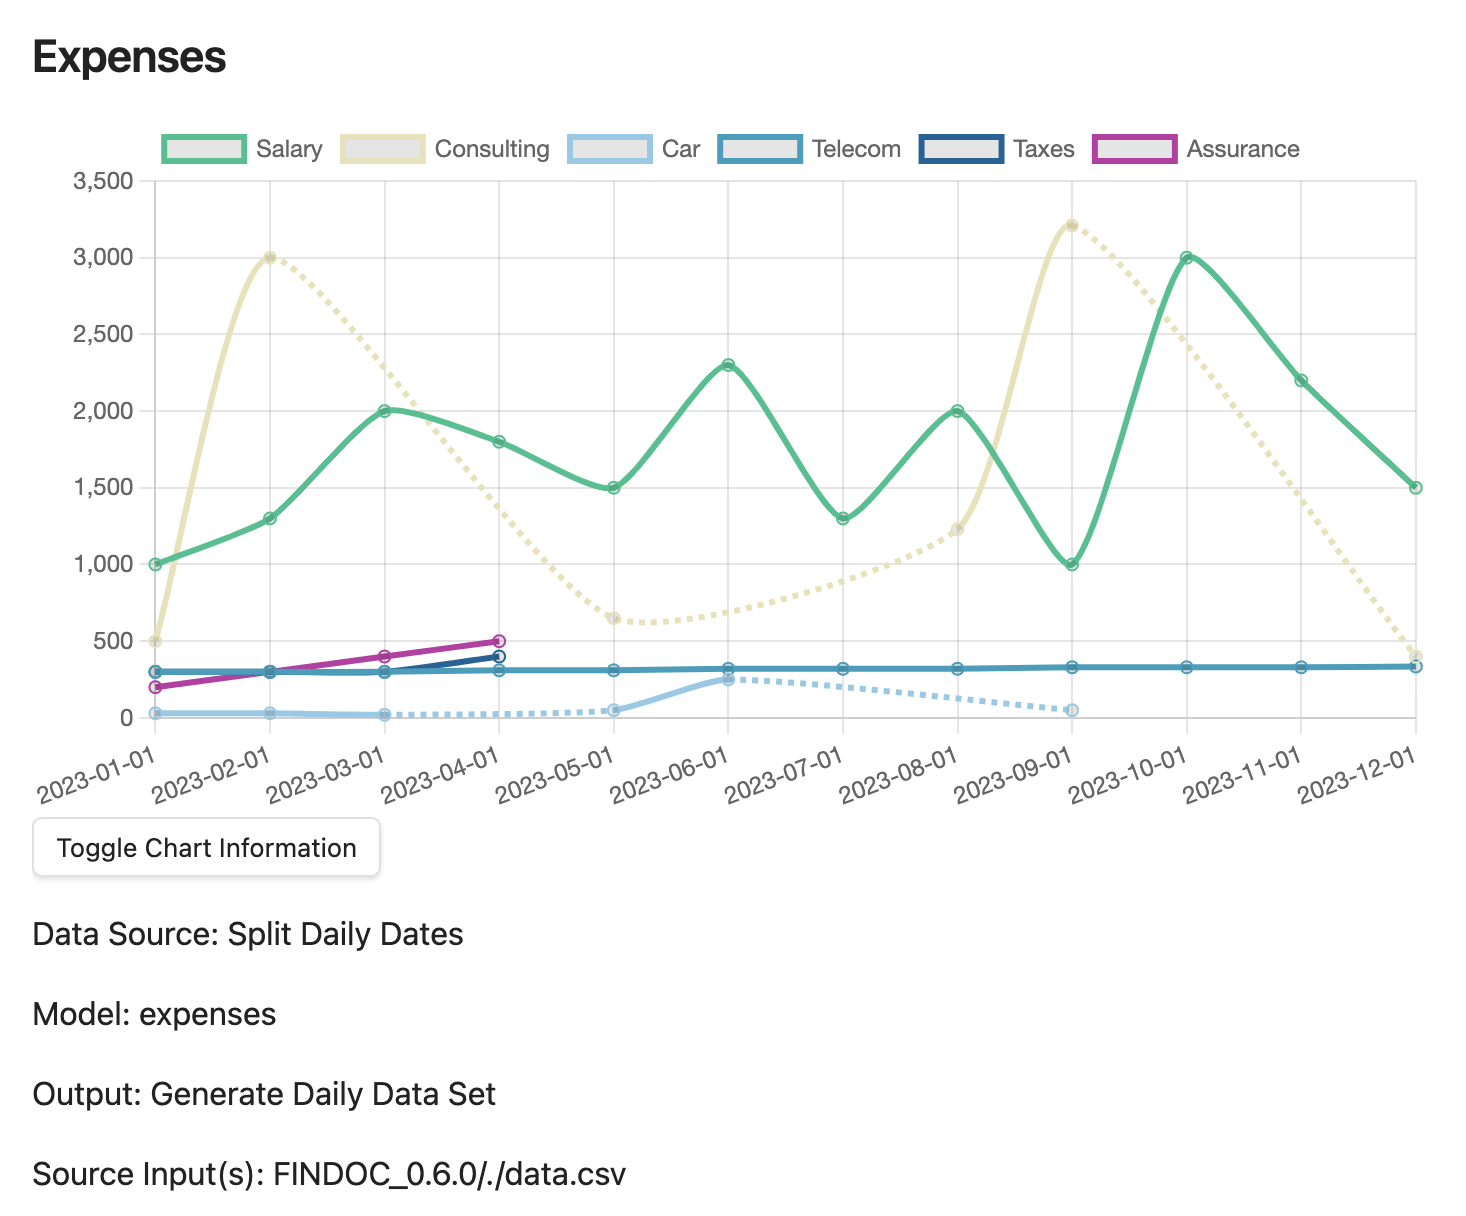The image size is (1466, 1216).
Task: Click the Consulting data point at 2023-05-01
Action: click(x=614, y=618)
